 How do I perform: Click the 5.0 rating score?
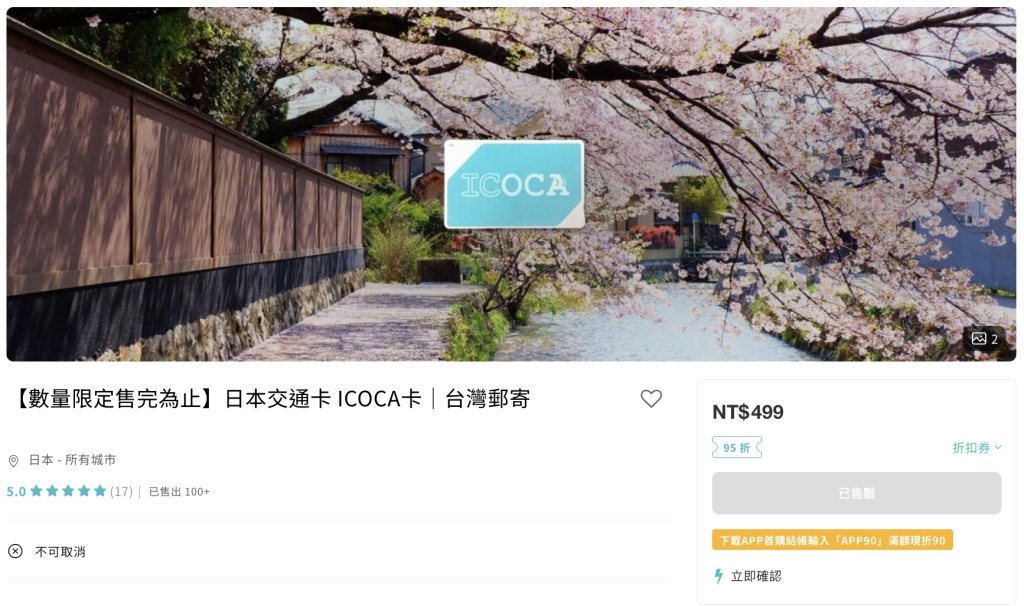point(16,491)
